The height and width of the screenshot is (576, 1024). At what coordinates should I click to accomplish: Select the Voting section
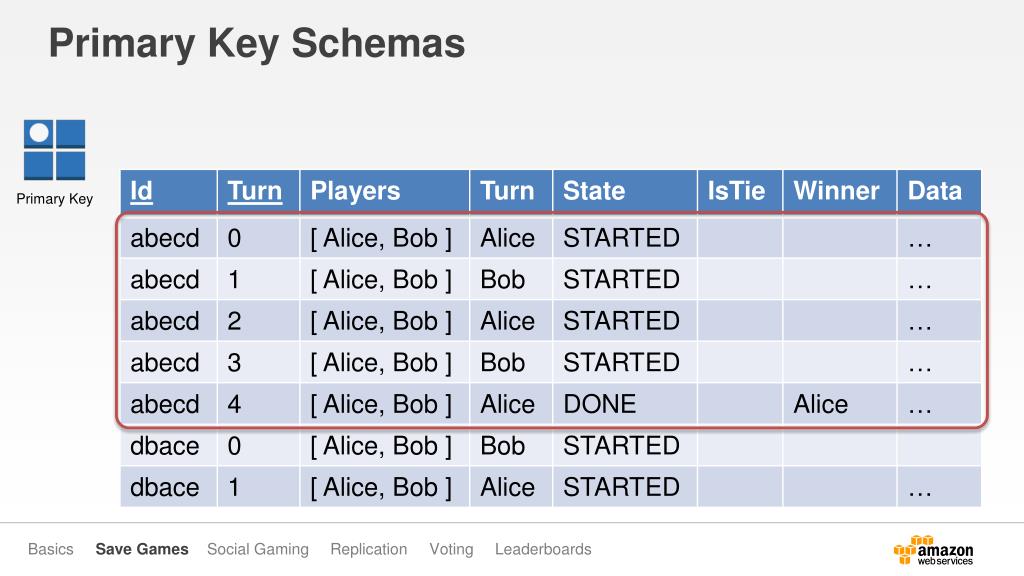pyautogui.click(x=451, y=549)
